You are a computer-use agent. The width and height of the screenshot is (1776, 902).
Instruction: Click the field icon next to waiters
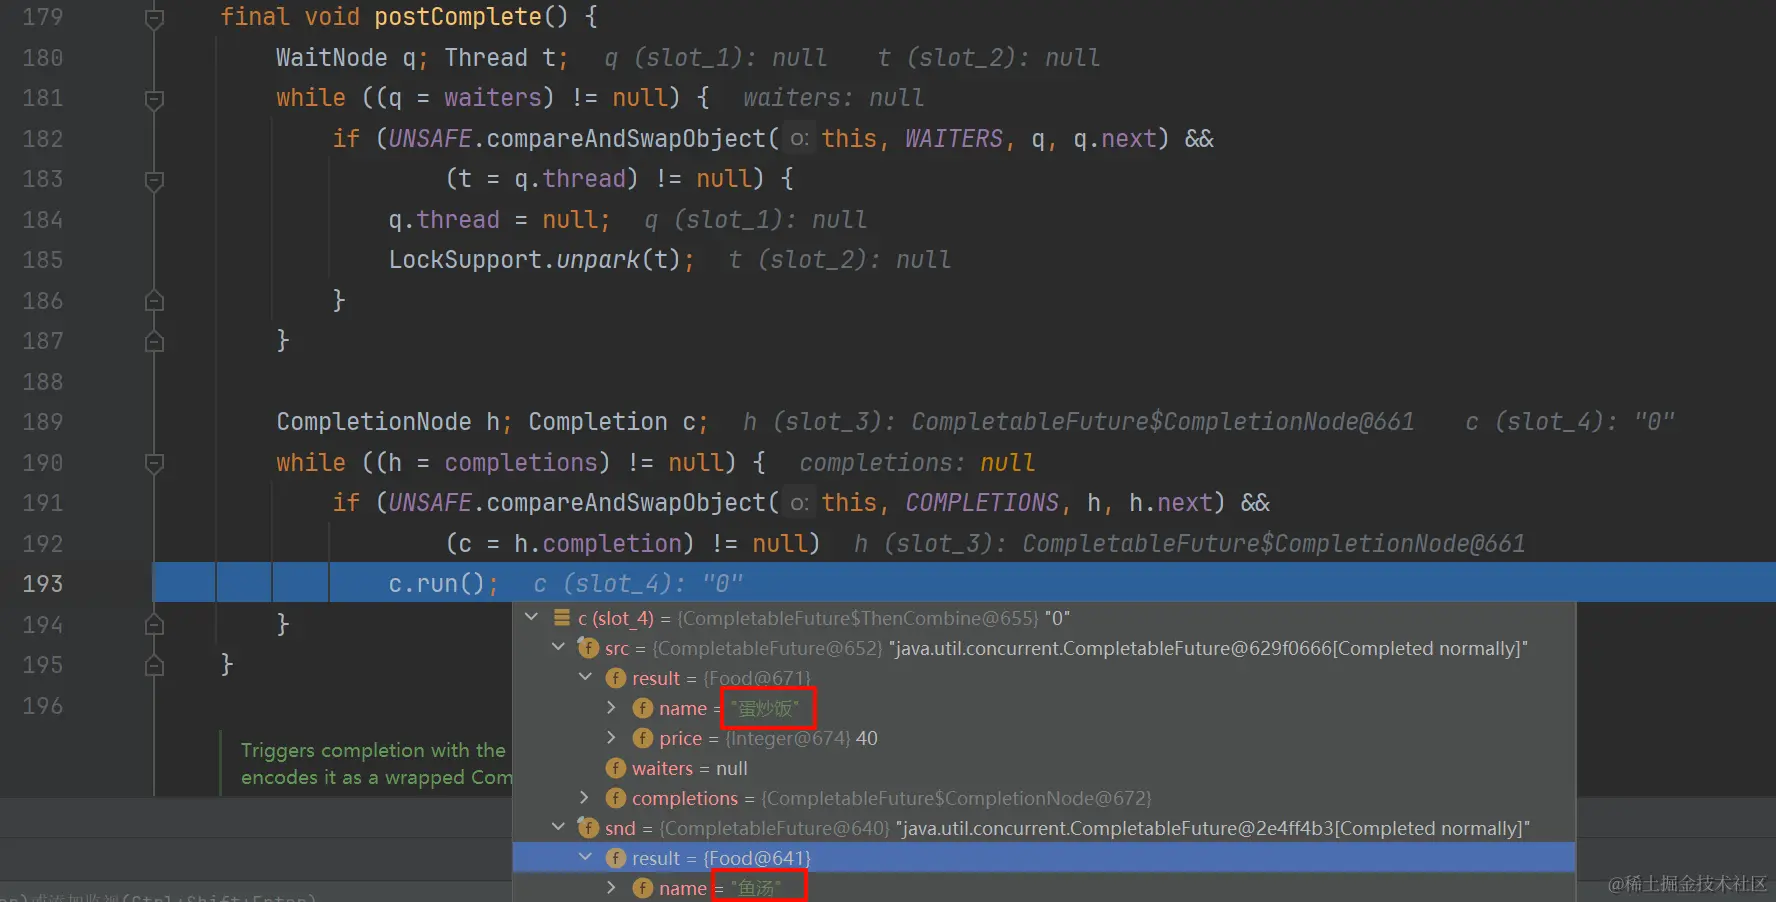(x=616, y=768)
